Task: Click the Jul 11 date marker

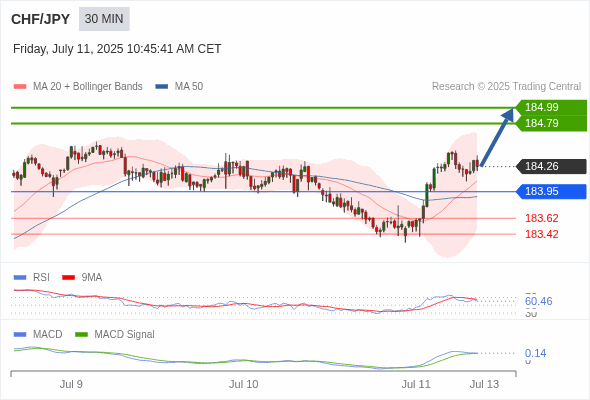Action: (416, 384)
